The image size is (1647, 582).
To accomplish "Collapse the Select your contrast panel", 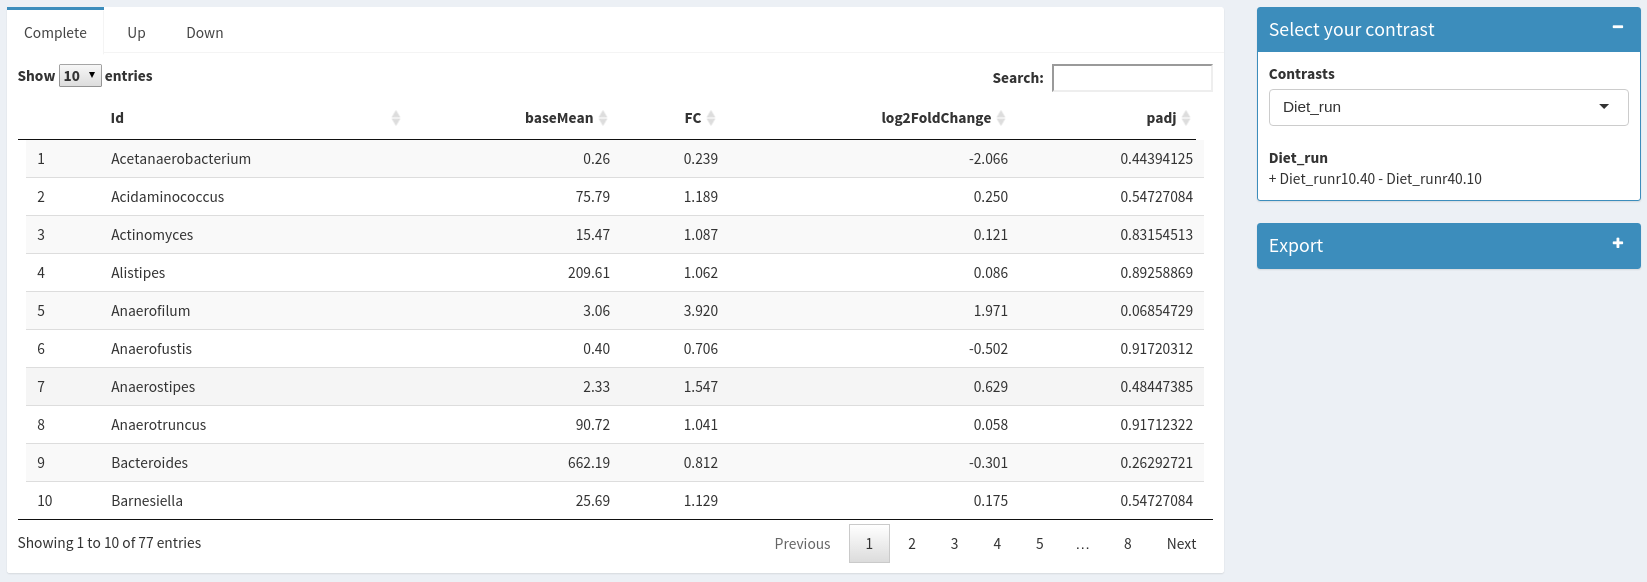I will (x=1617, y=28).
